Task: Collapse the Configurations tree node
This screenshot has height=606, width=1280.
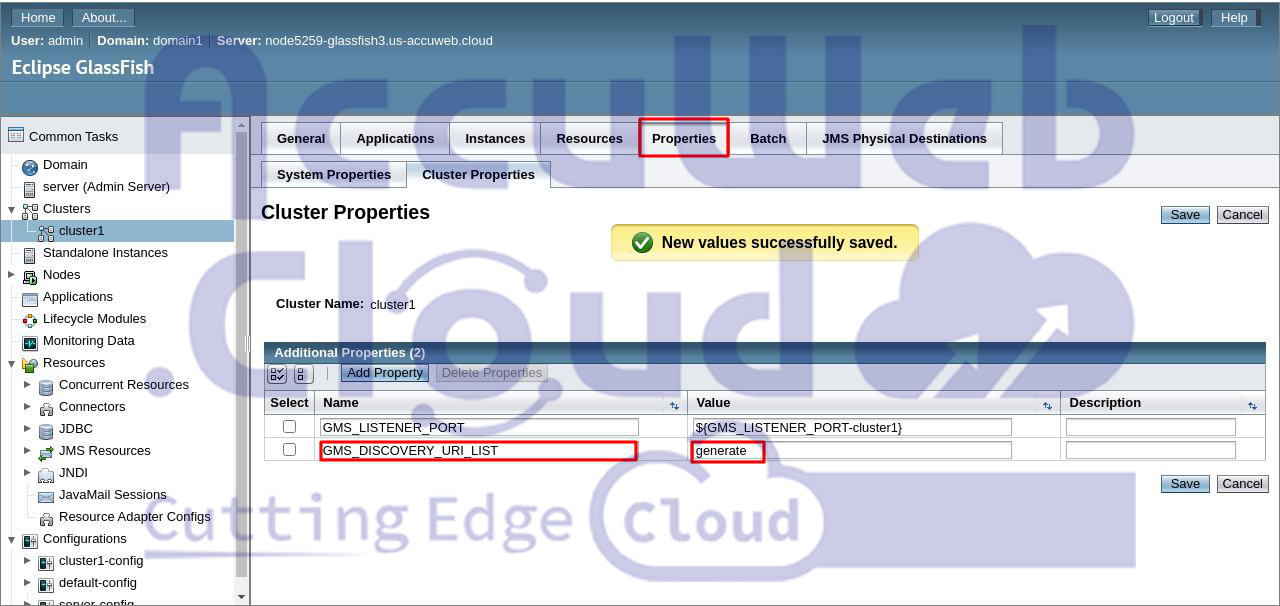Action: pos(12,540)
